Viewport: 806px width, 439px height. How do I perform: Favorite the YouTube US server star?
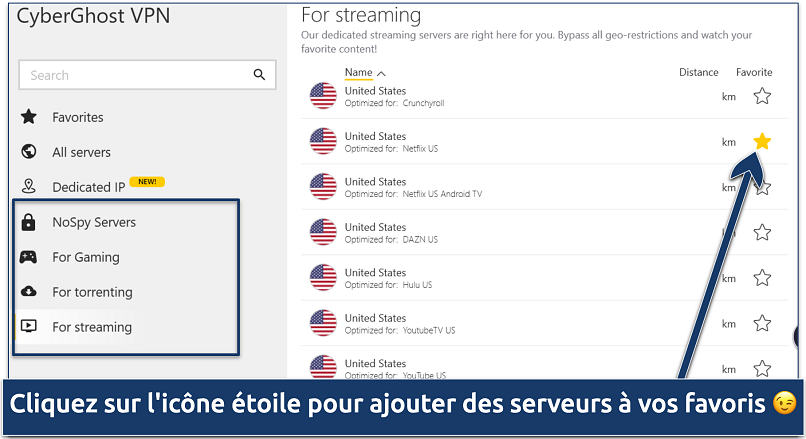[x=762, y=369]
